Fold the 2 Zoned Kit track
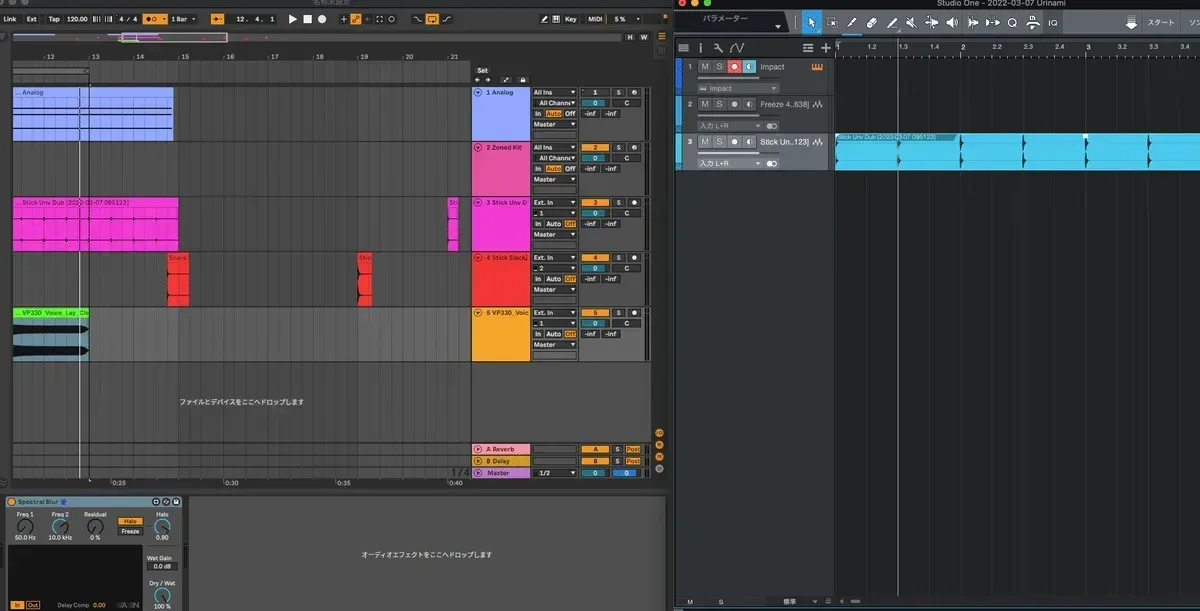Image resolution: width=1200 pixels, height=611 pixels. [x=478, y=147]
